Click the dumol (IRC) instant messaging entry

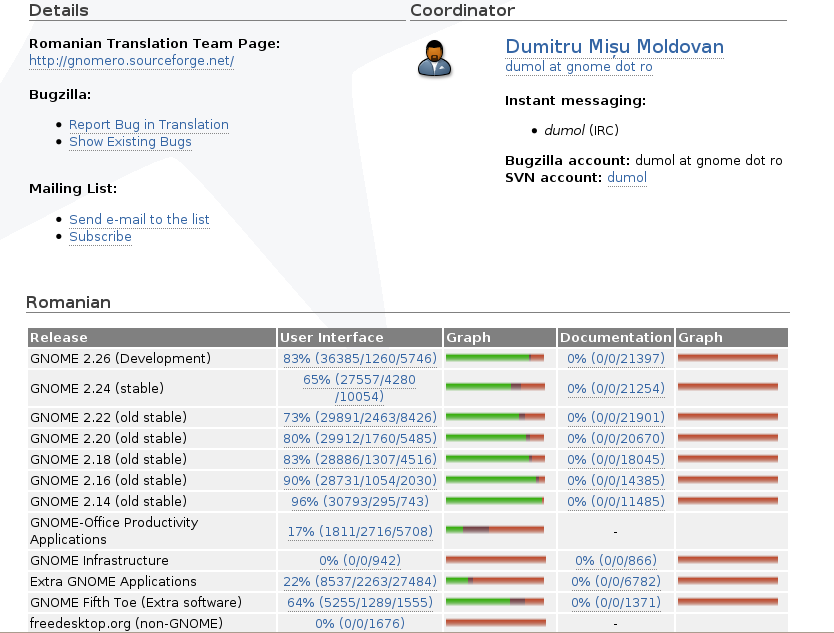point(581,130)
